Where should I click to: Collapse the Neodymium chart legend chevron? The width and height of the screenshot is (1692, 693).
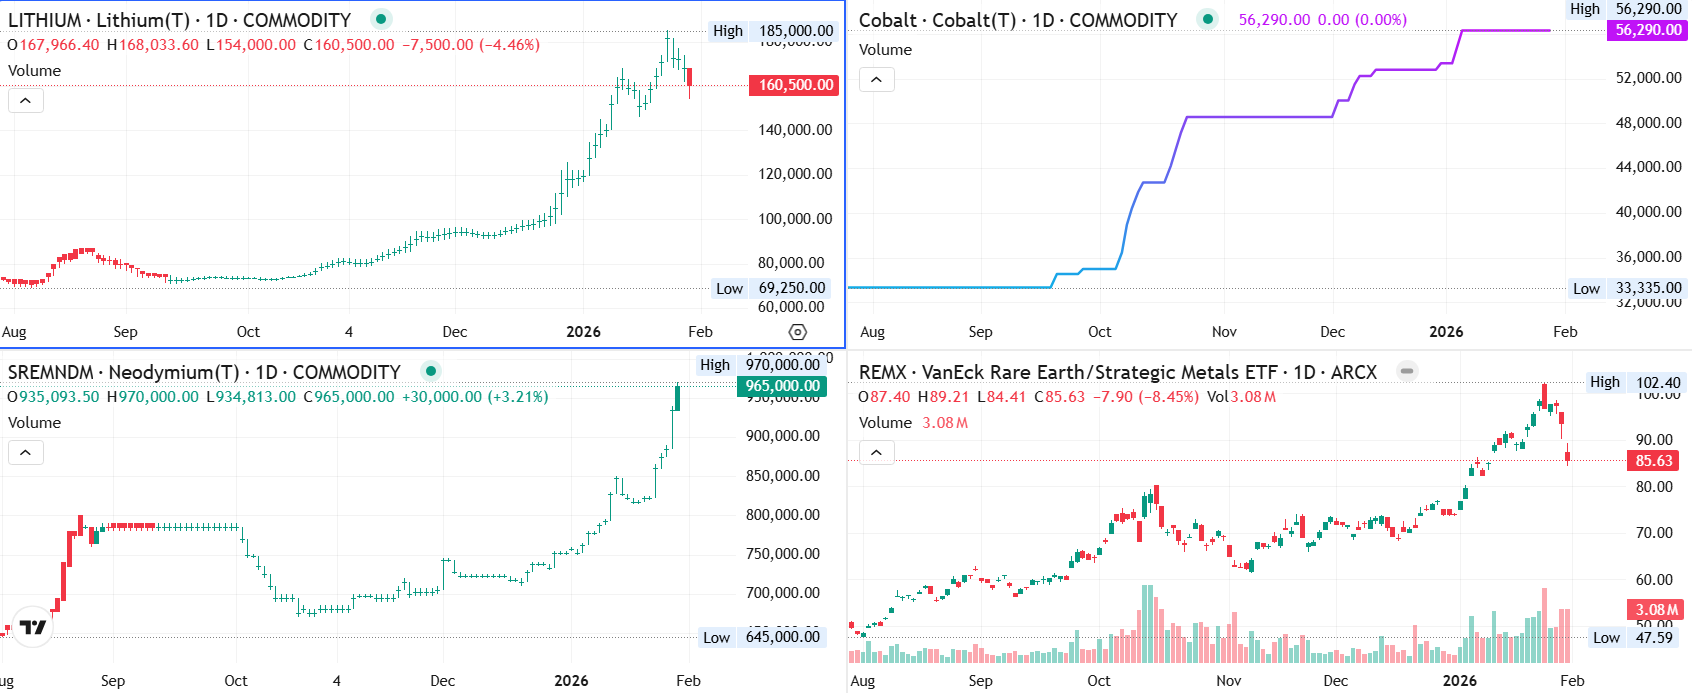(x=26, y=452)
